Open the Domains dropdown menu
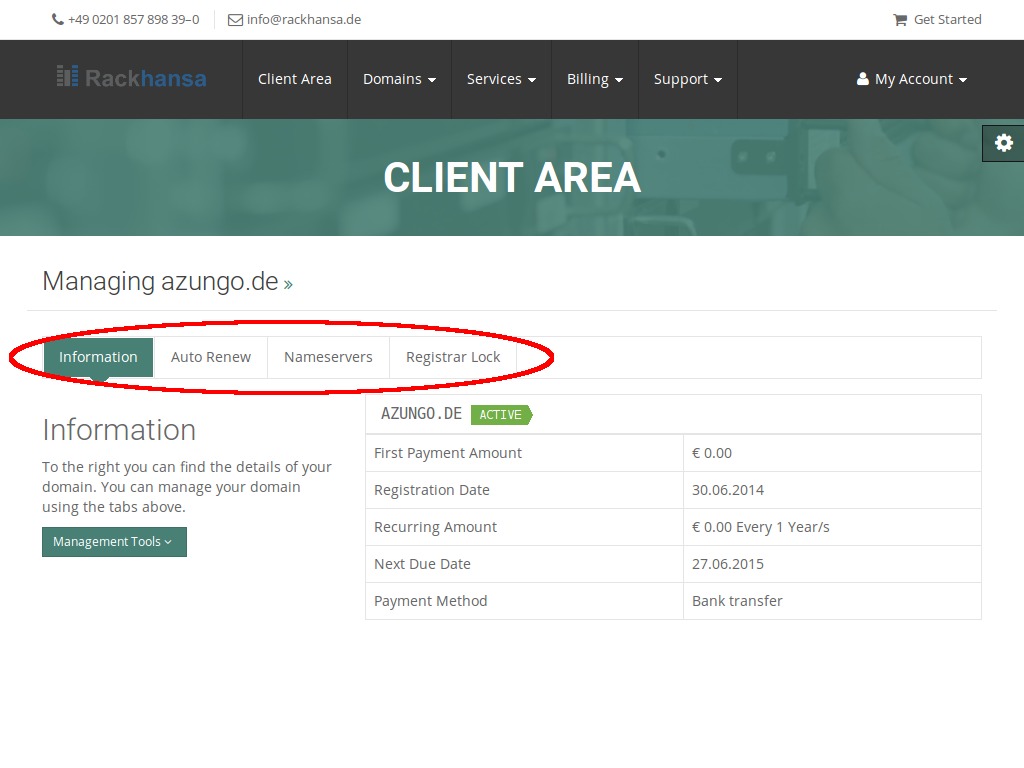 point(399,79)
